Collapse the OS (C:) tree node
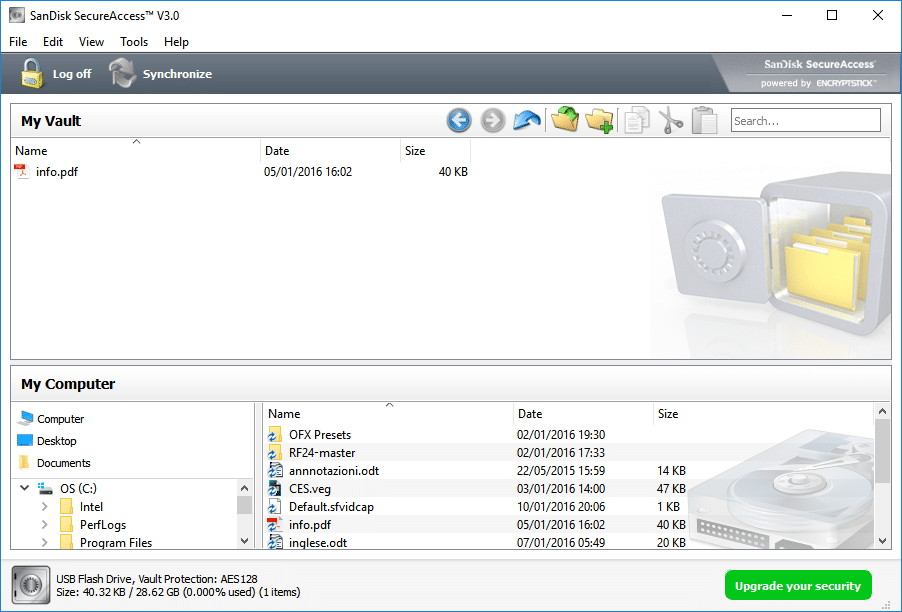 click(x=25, y=488)
